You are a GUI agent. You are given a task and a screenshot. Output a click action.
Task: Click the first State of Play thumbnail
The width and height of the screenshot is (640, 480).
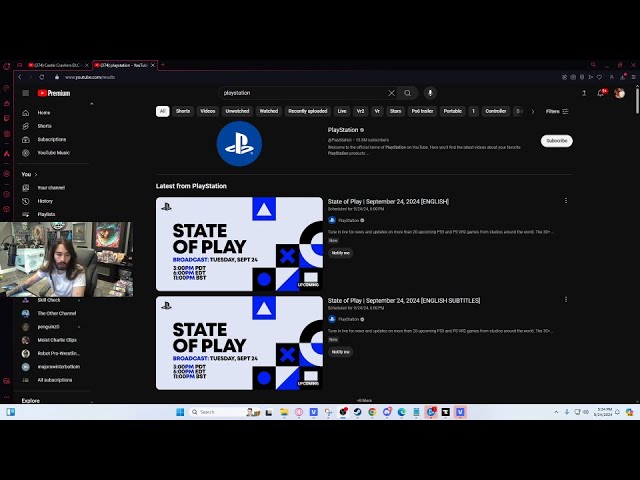click(239, 244)
